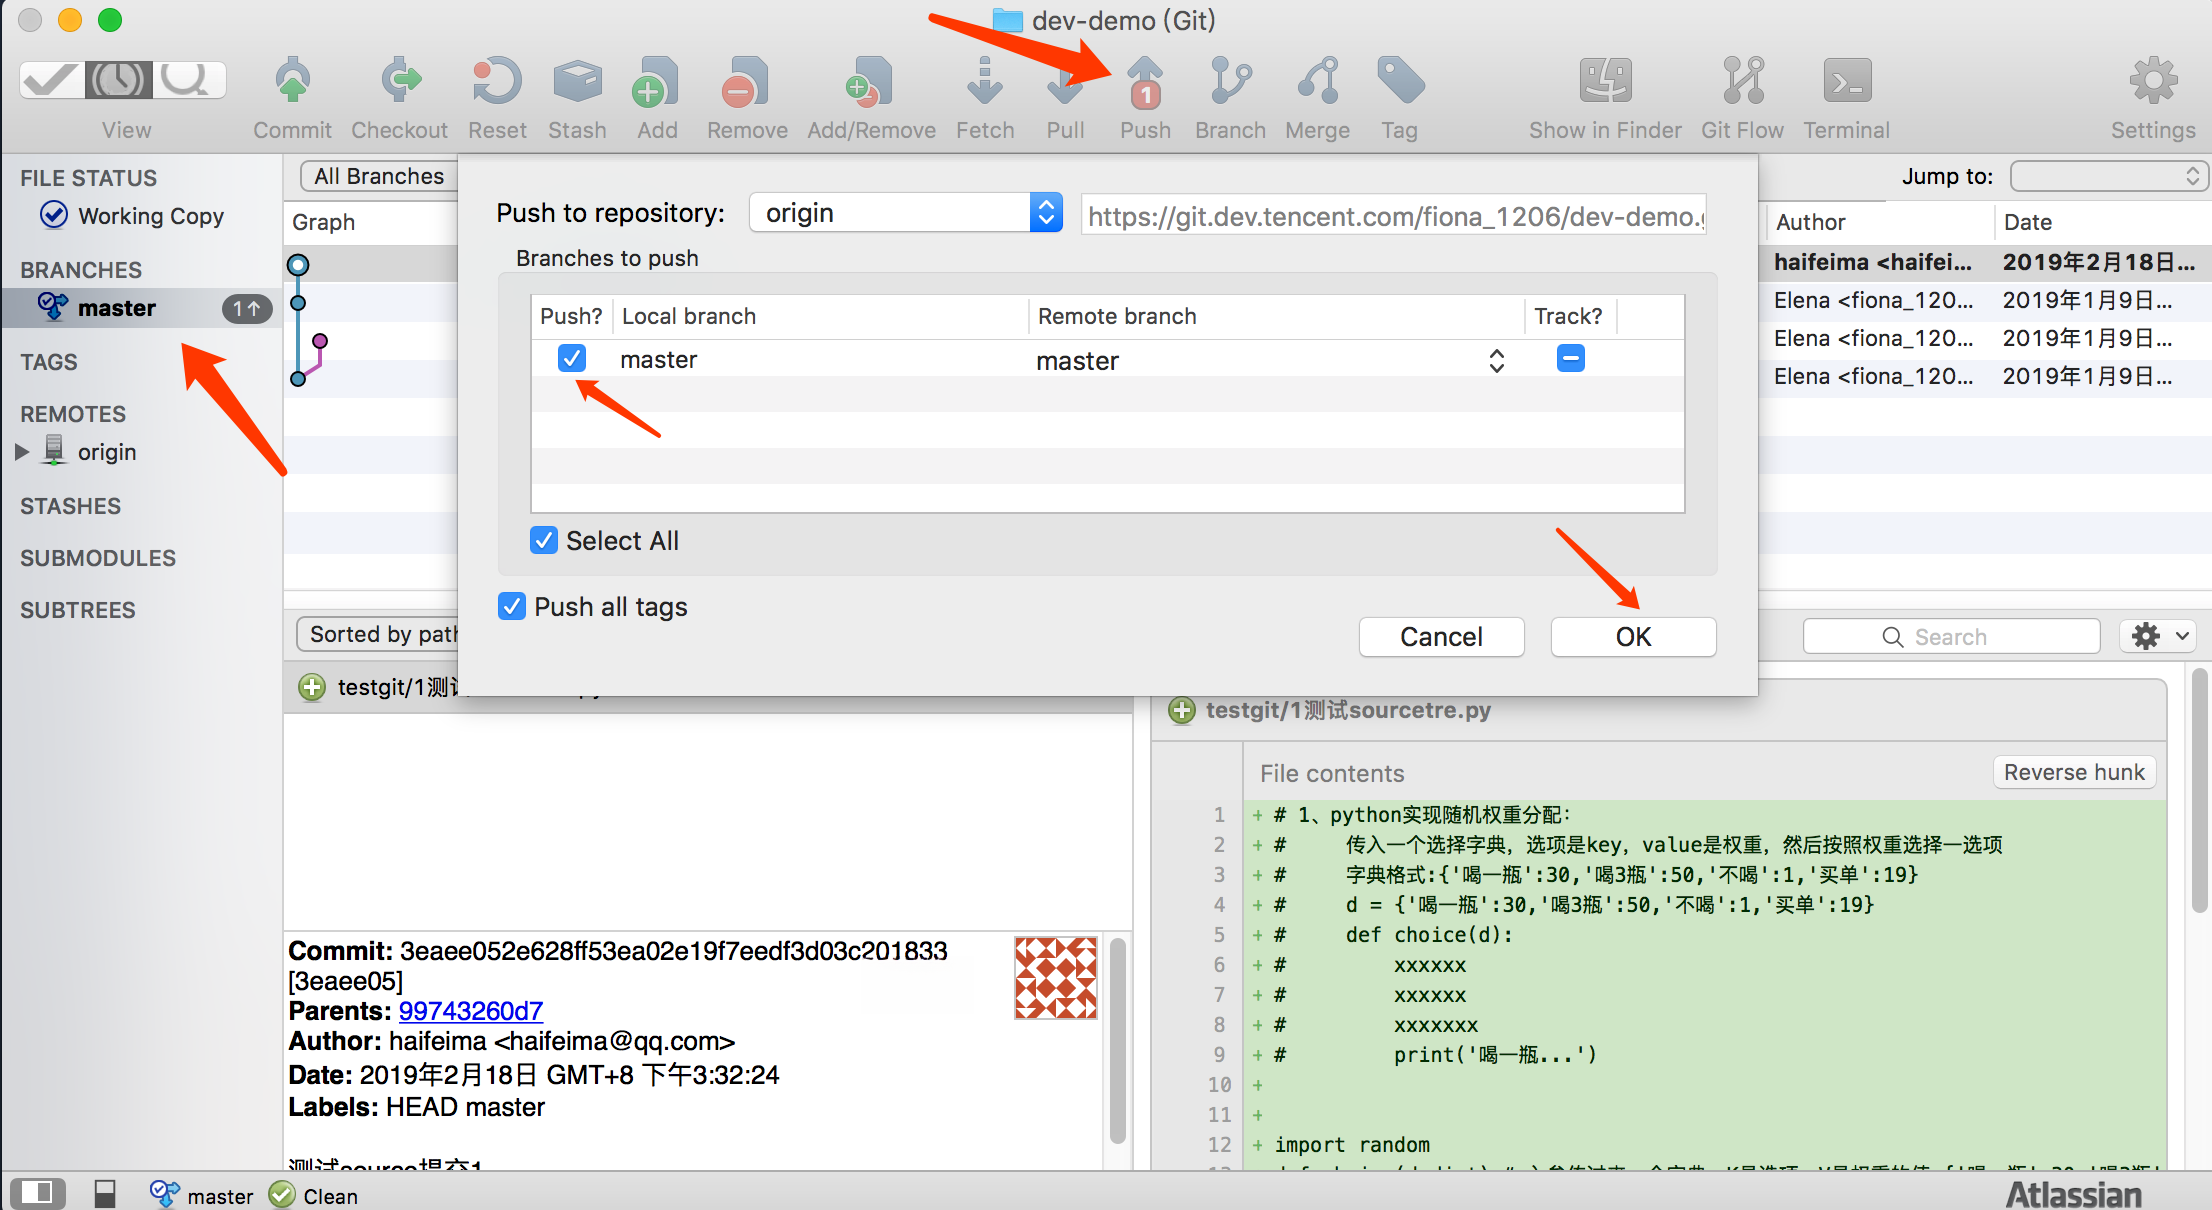The height and width of the screenshot is (1210, 2212).
Task: Open the remote branch master selector
Action: 1270,360
